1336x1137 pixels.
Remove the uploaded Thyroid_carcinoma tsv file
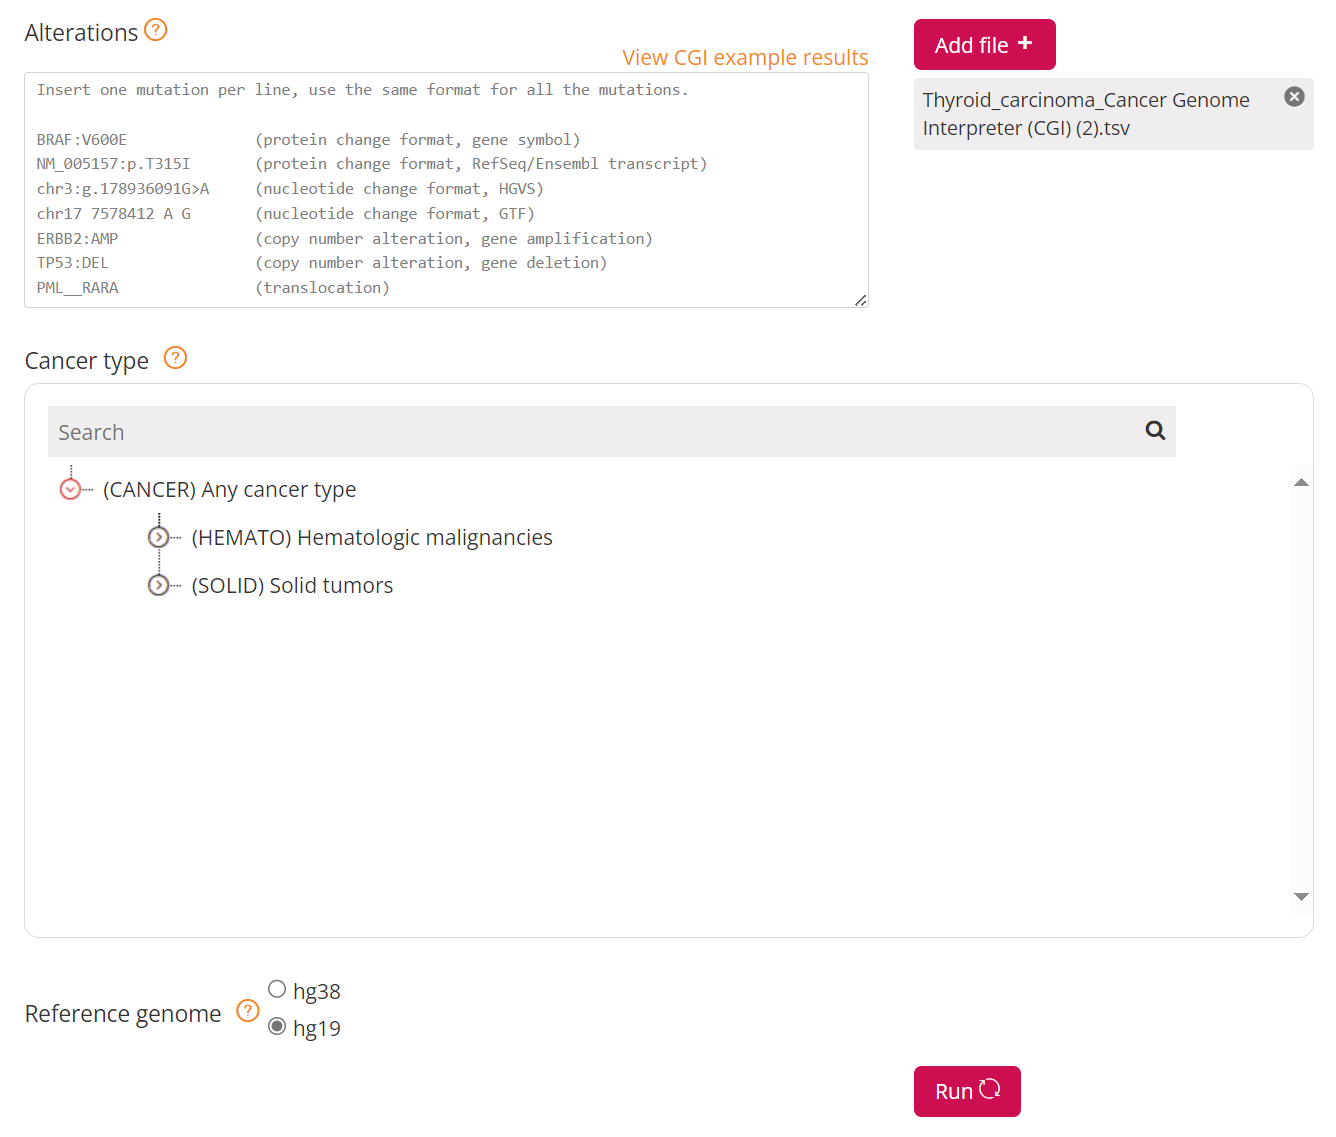[1294, 97]
